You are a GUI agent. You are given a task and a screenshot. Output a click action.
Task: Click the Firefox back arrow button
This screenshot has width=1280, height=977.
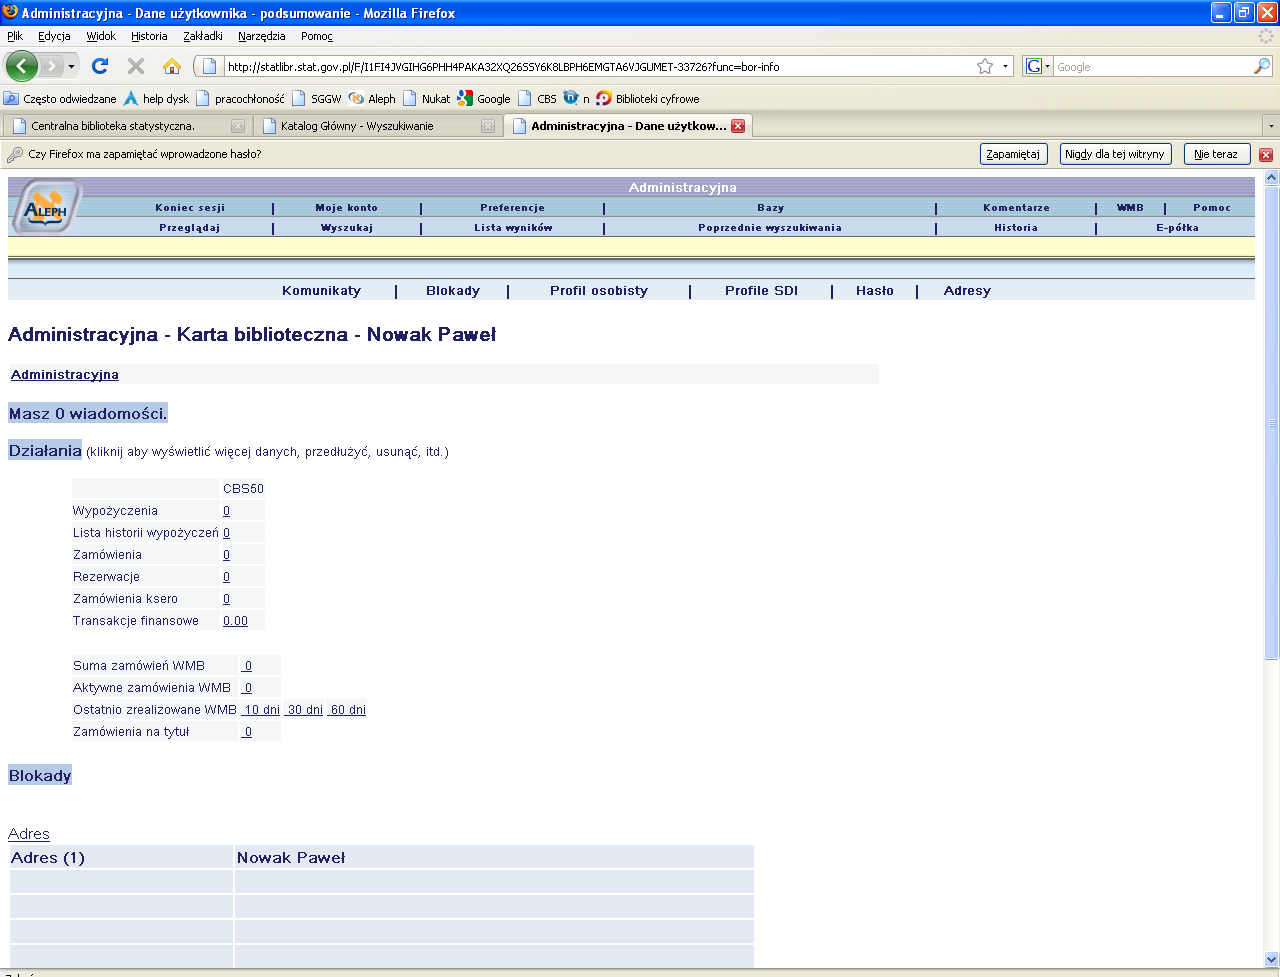pyautogui.click(x=22, y=66)
